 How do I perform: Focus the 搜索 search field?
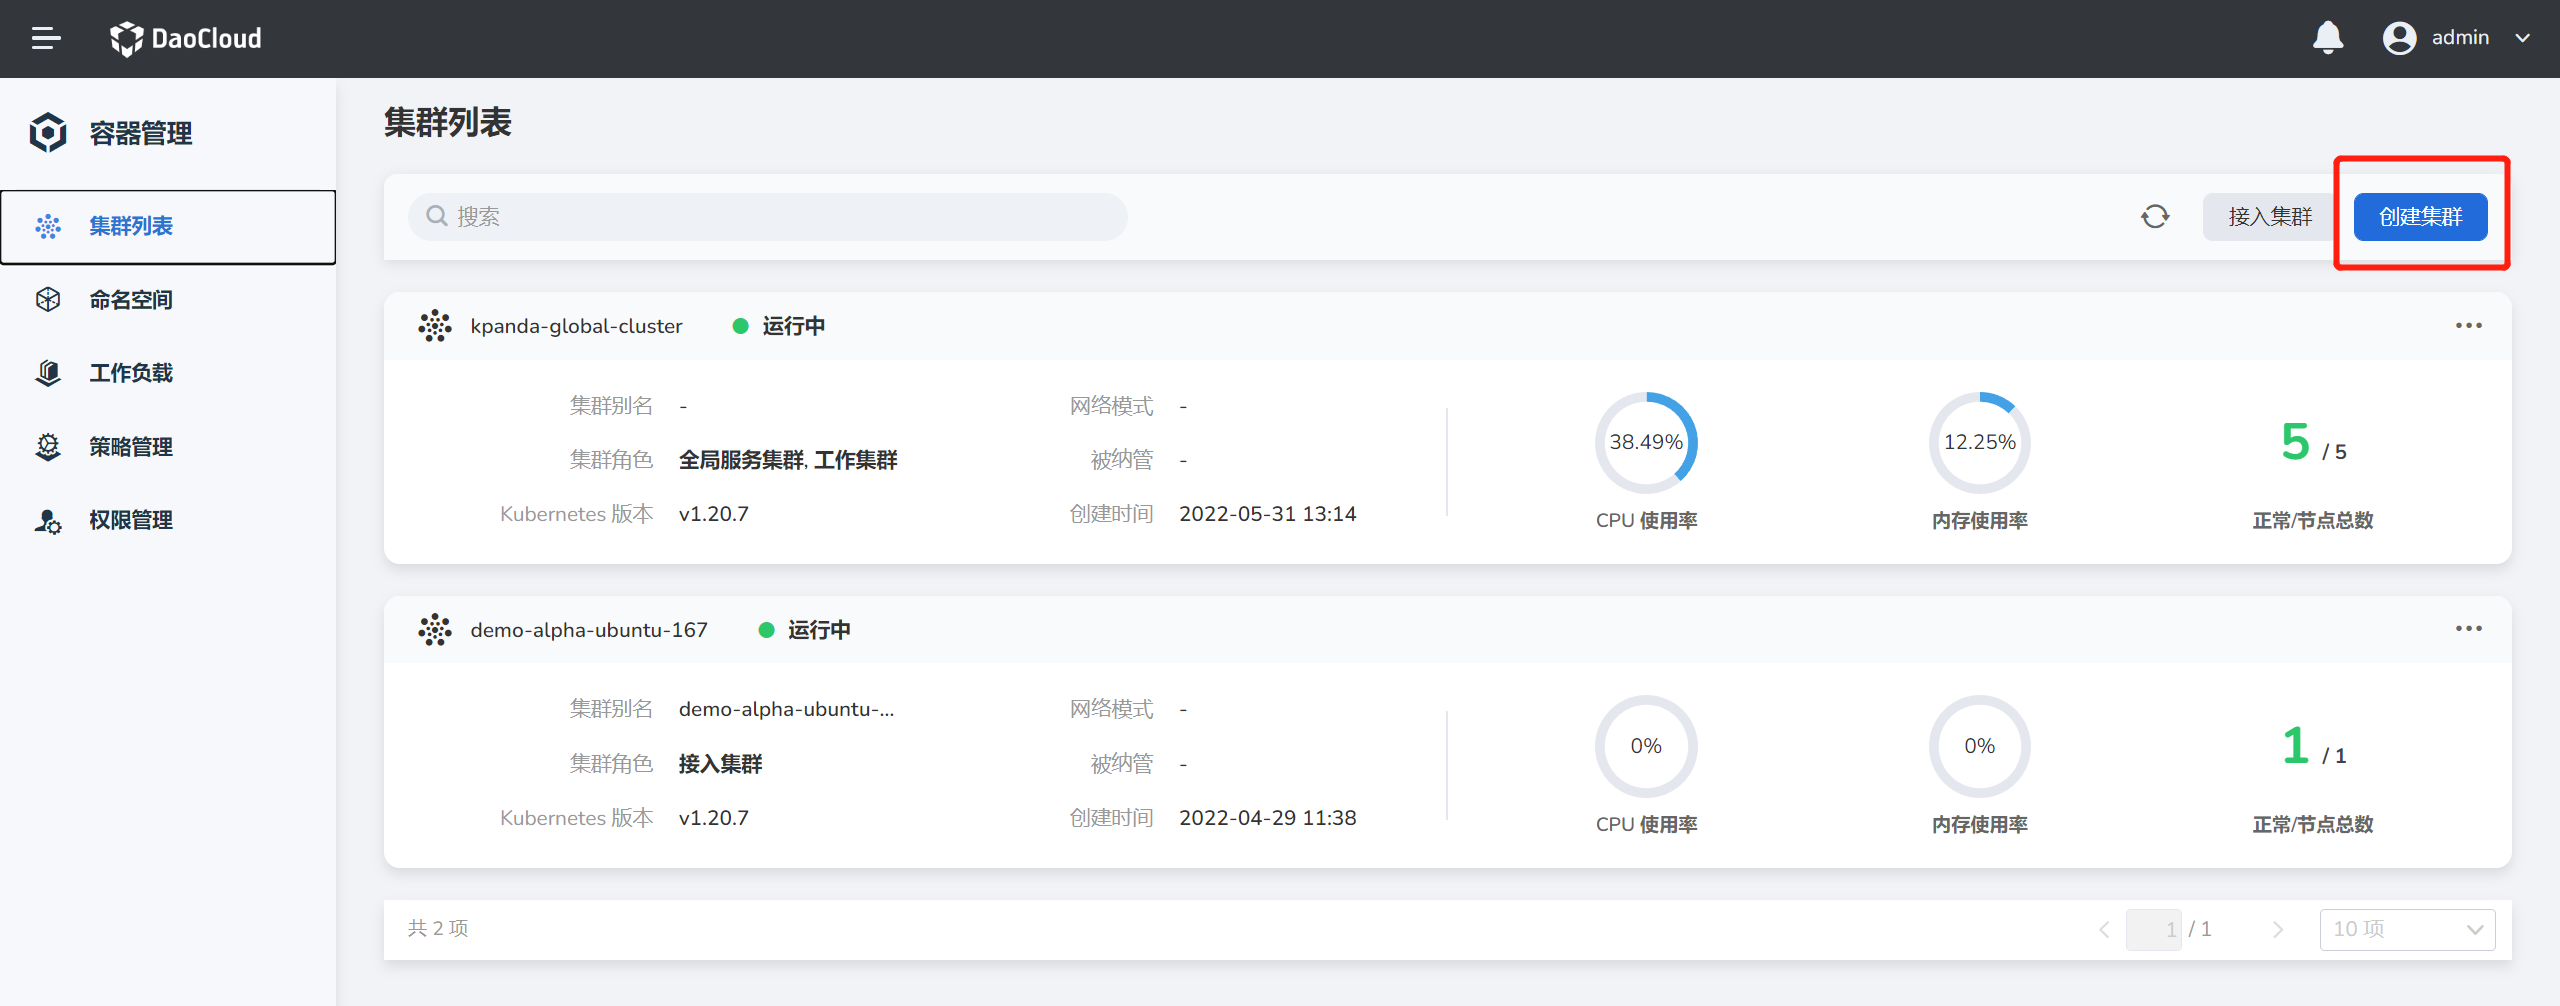768,216
